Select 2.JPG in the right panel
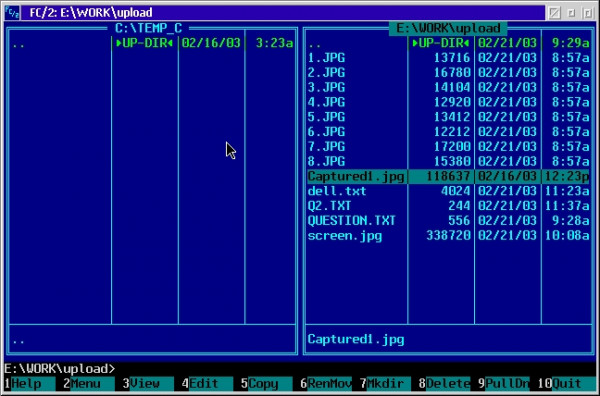 pos(448,73)
